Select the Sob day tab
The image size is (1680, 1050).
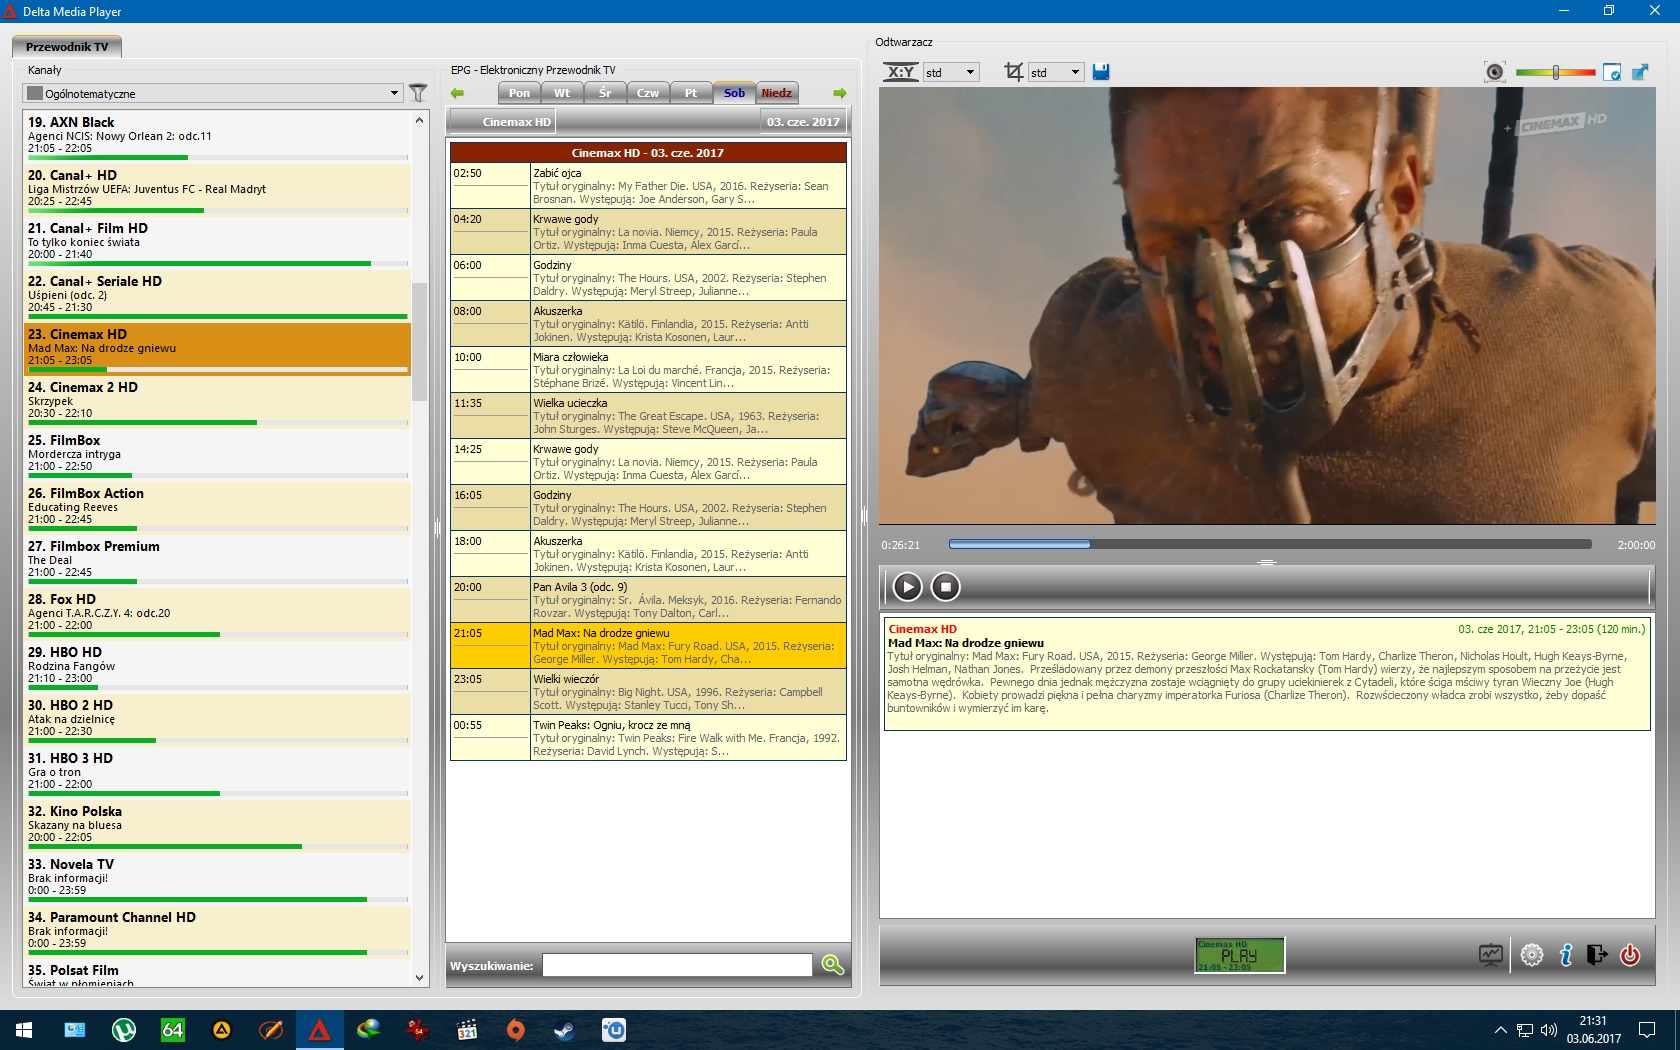pyautogui.click(x=734, y=93)
